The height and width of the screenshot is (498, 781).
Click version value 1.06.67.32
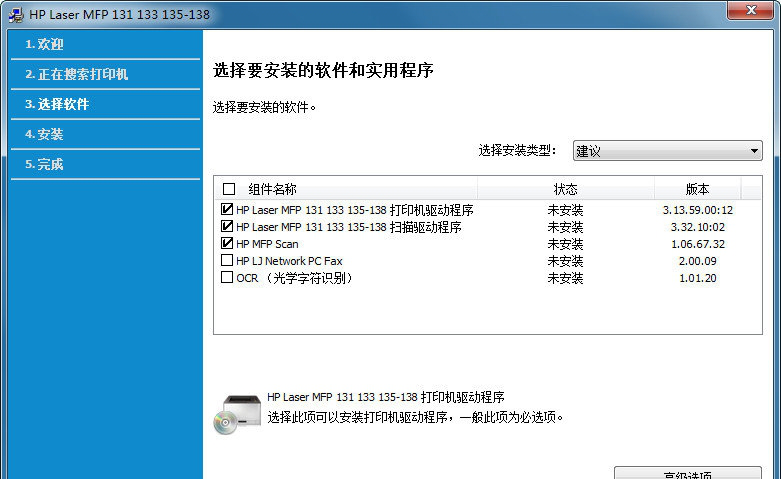(697, 244)
